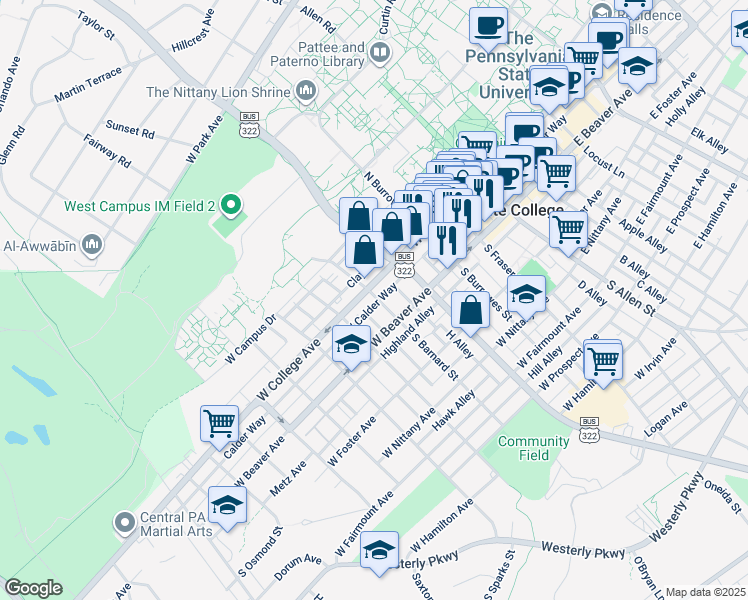The width and height of the screenshot is (748, 600).
Task: Open the shopping cart marker near E Nittany Ave
Action: point(568,228)
